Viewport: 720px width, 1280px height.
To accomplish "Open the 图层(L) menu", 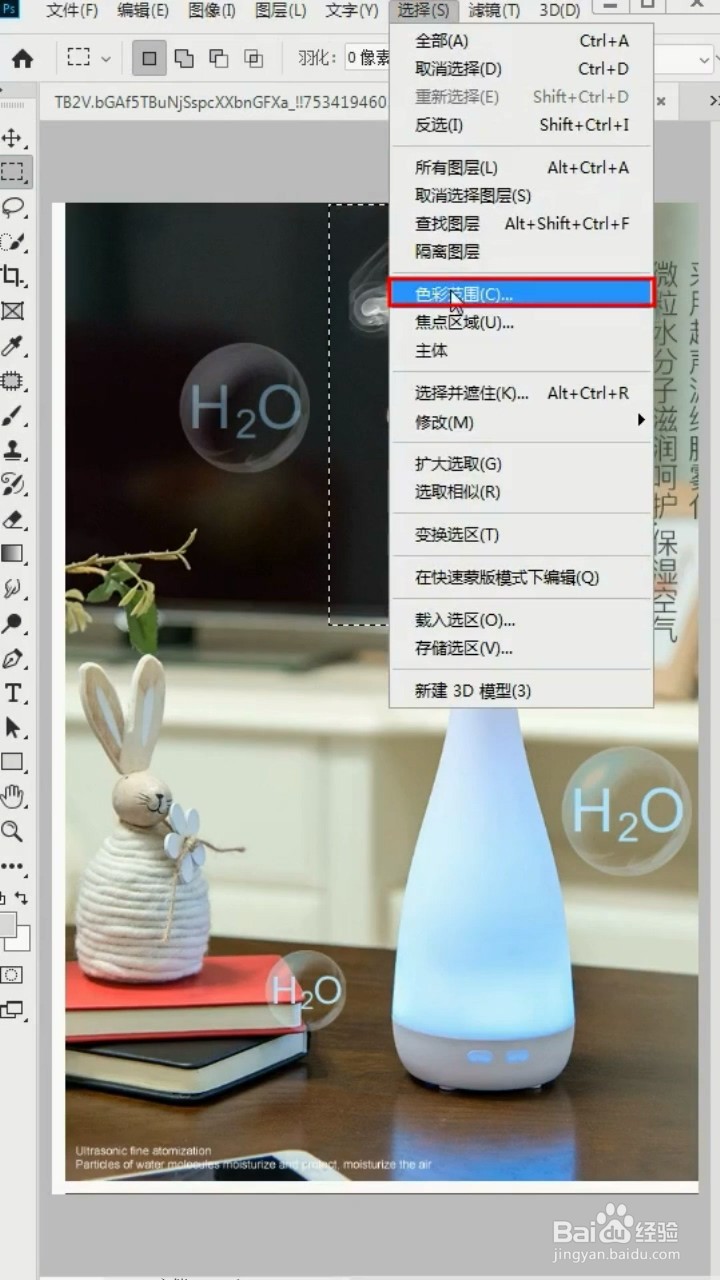I will pyautogui.click(x=280, y=11).
